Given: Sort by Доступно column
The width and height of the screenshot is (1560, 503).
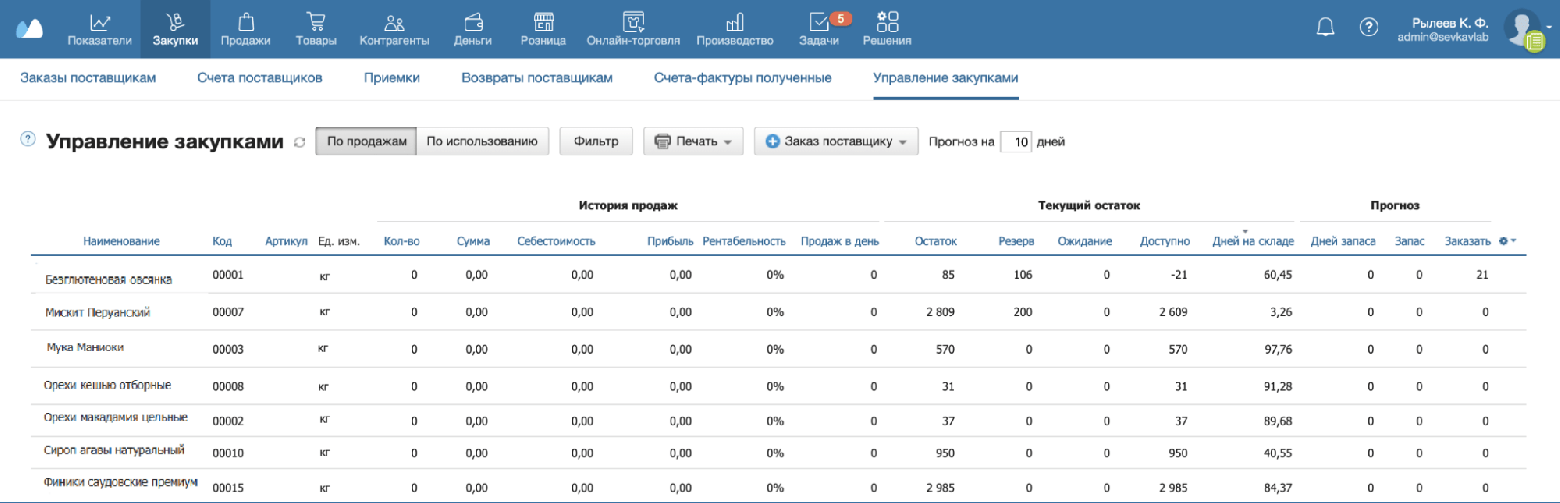Looking at the screenshot, I should tap(1164, 242).
